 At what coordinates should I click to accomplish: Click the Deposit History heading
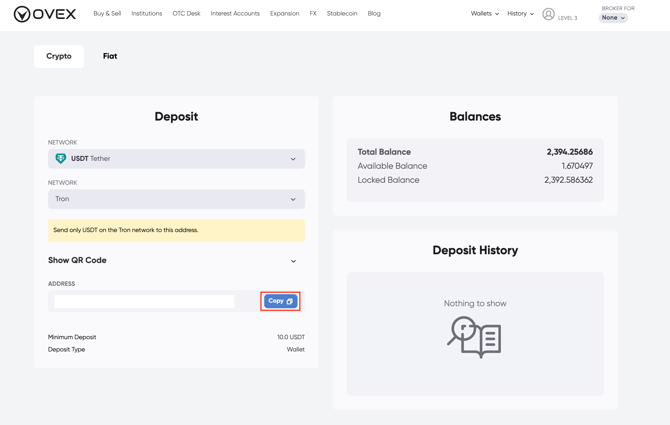[475, 250]
